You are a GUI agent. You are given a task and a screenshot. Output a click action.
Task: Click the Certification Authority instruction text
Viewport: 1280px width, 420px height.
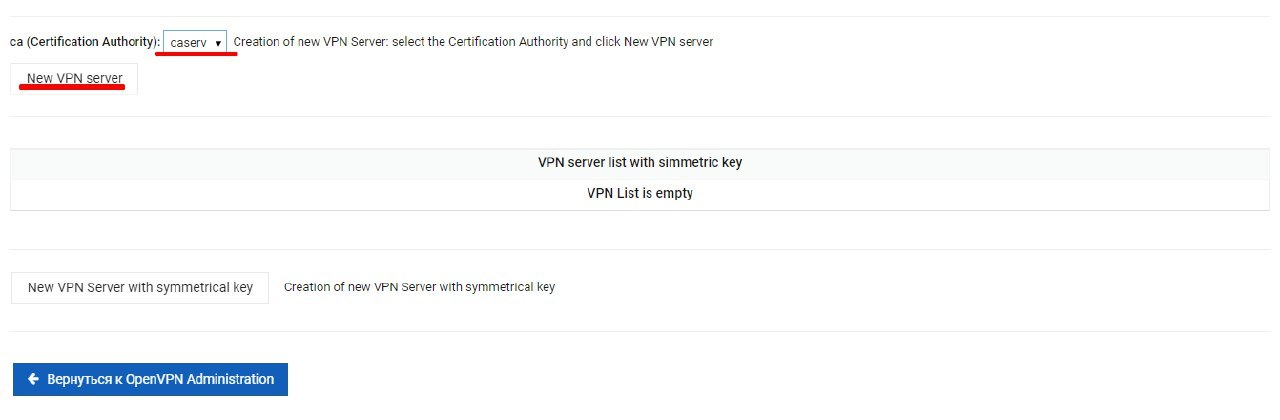(473, 43)
